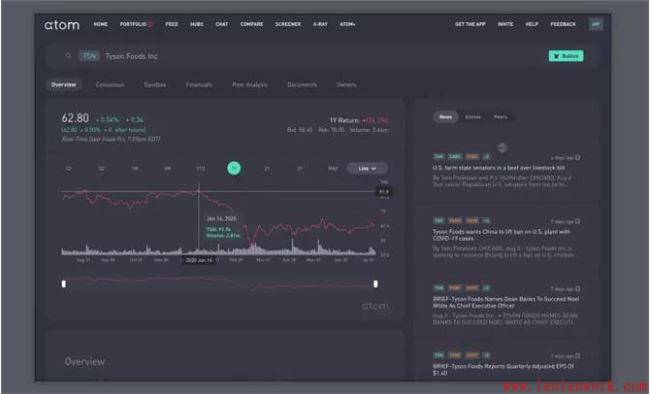Switch to the Peer Analysis tab

coord(250,85)
